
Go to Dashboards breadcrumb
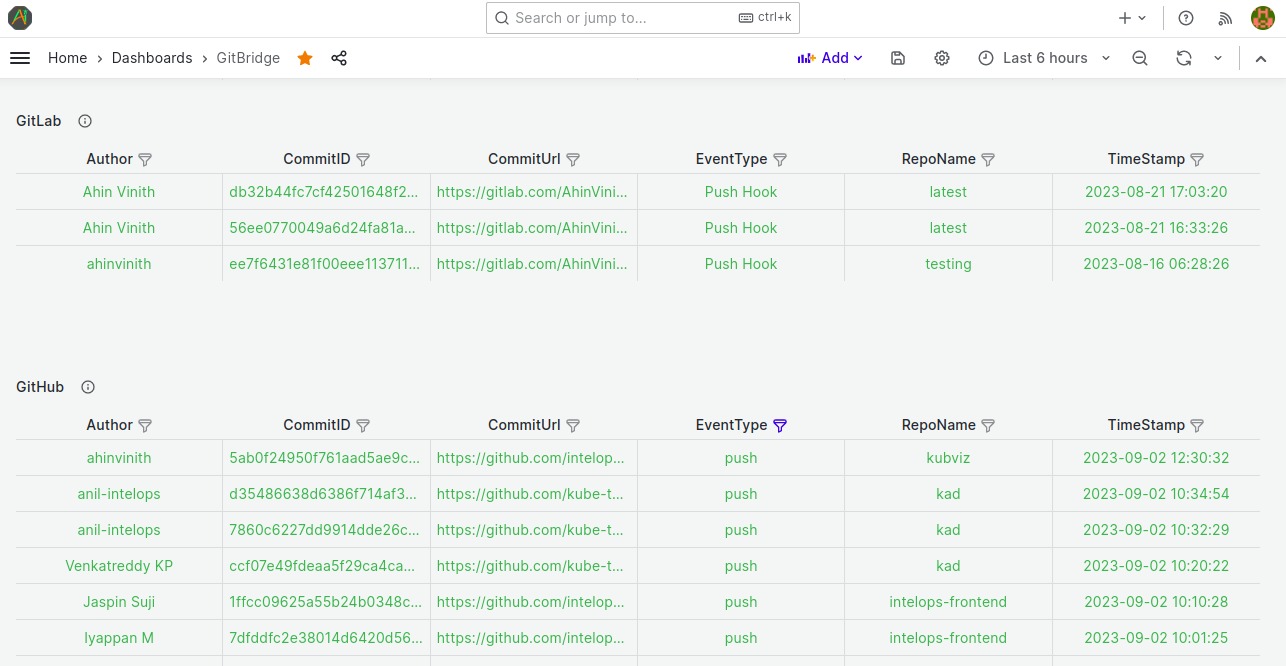point(152,58)
